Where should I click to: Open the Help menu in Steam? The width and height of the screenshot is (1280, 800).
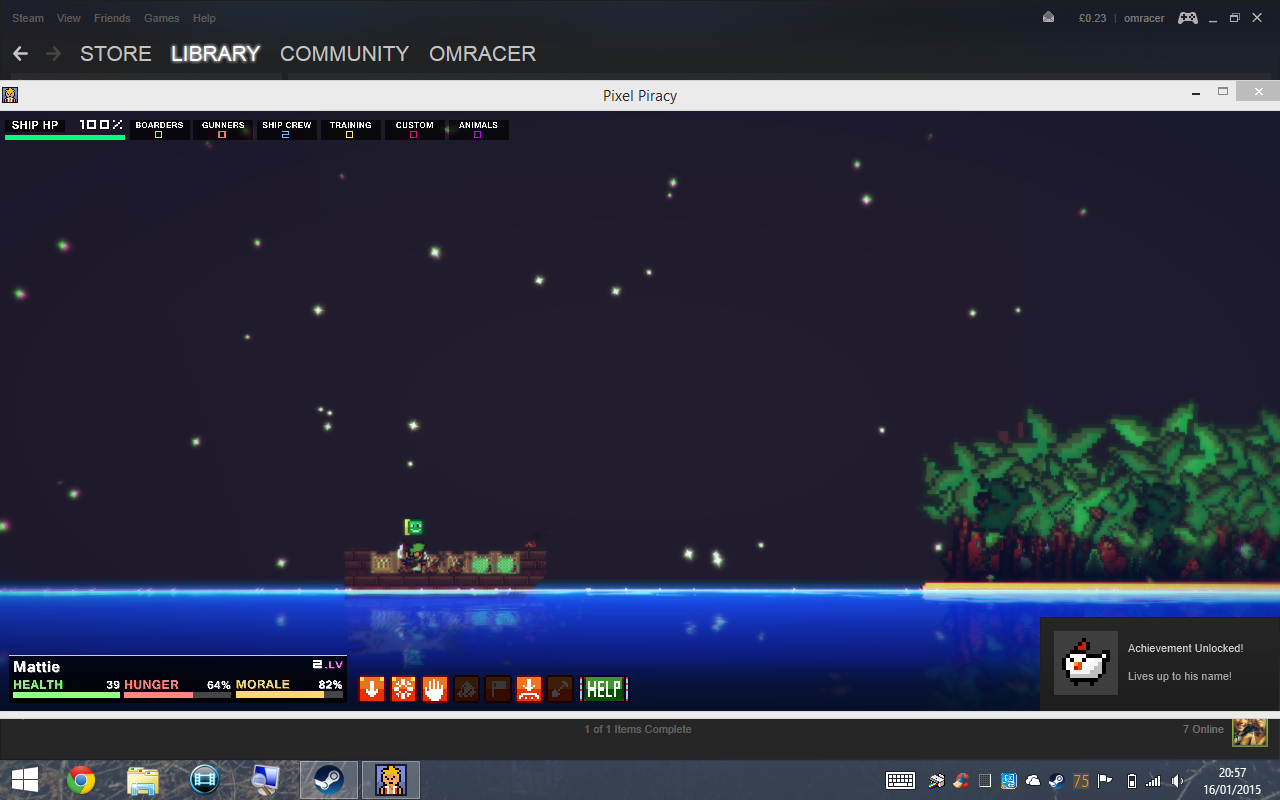204,18
